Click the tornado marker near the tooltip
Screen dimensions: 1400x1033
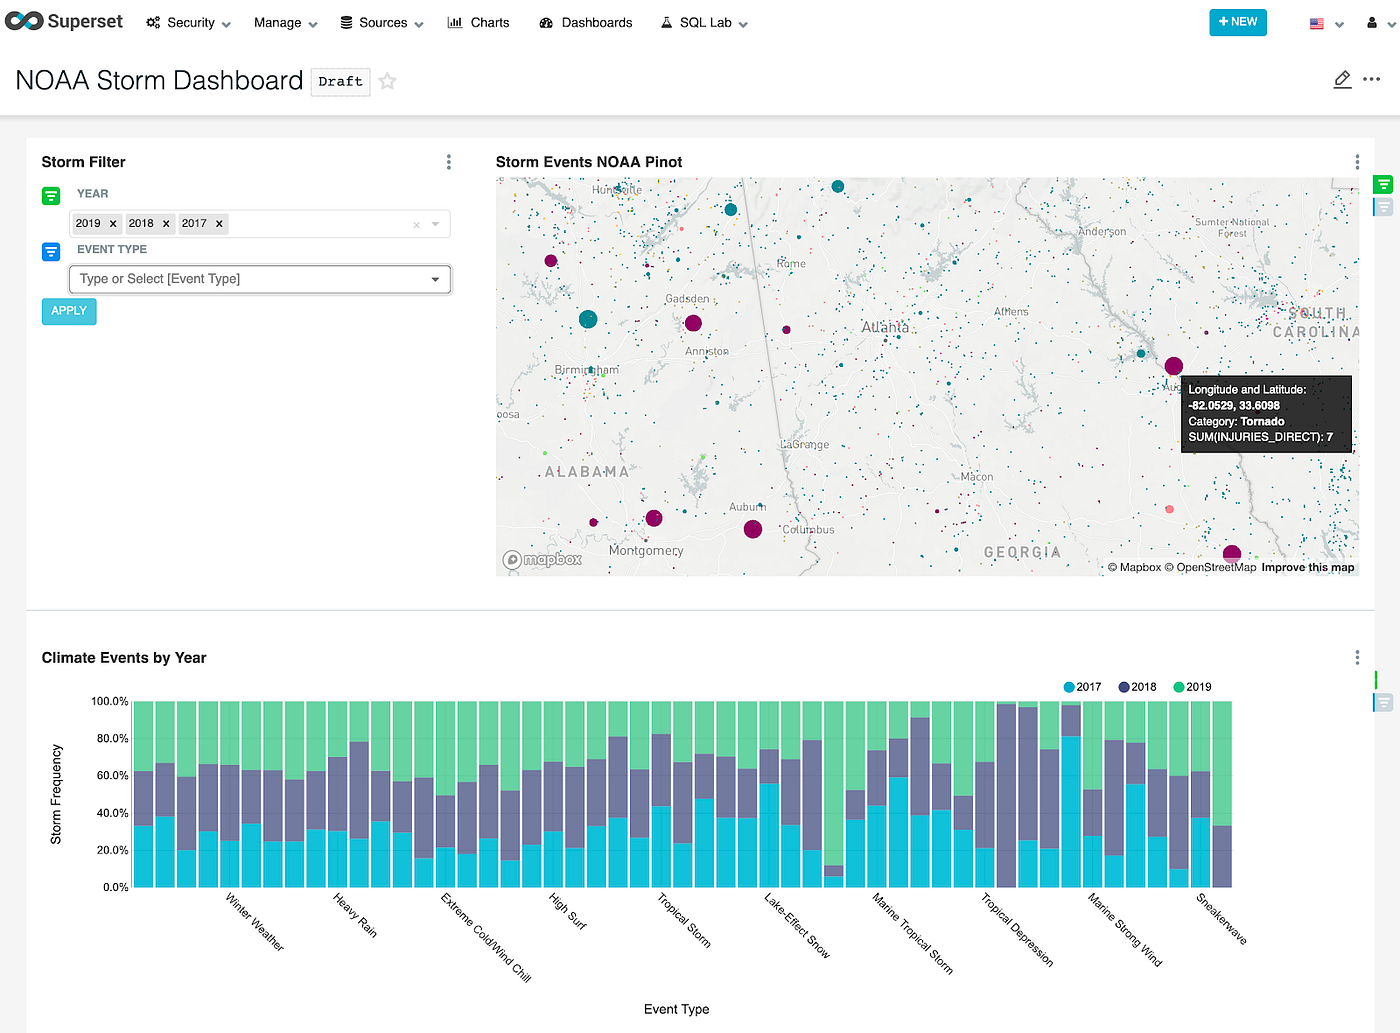[x=1174, y=366]
